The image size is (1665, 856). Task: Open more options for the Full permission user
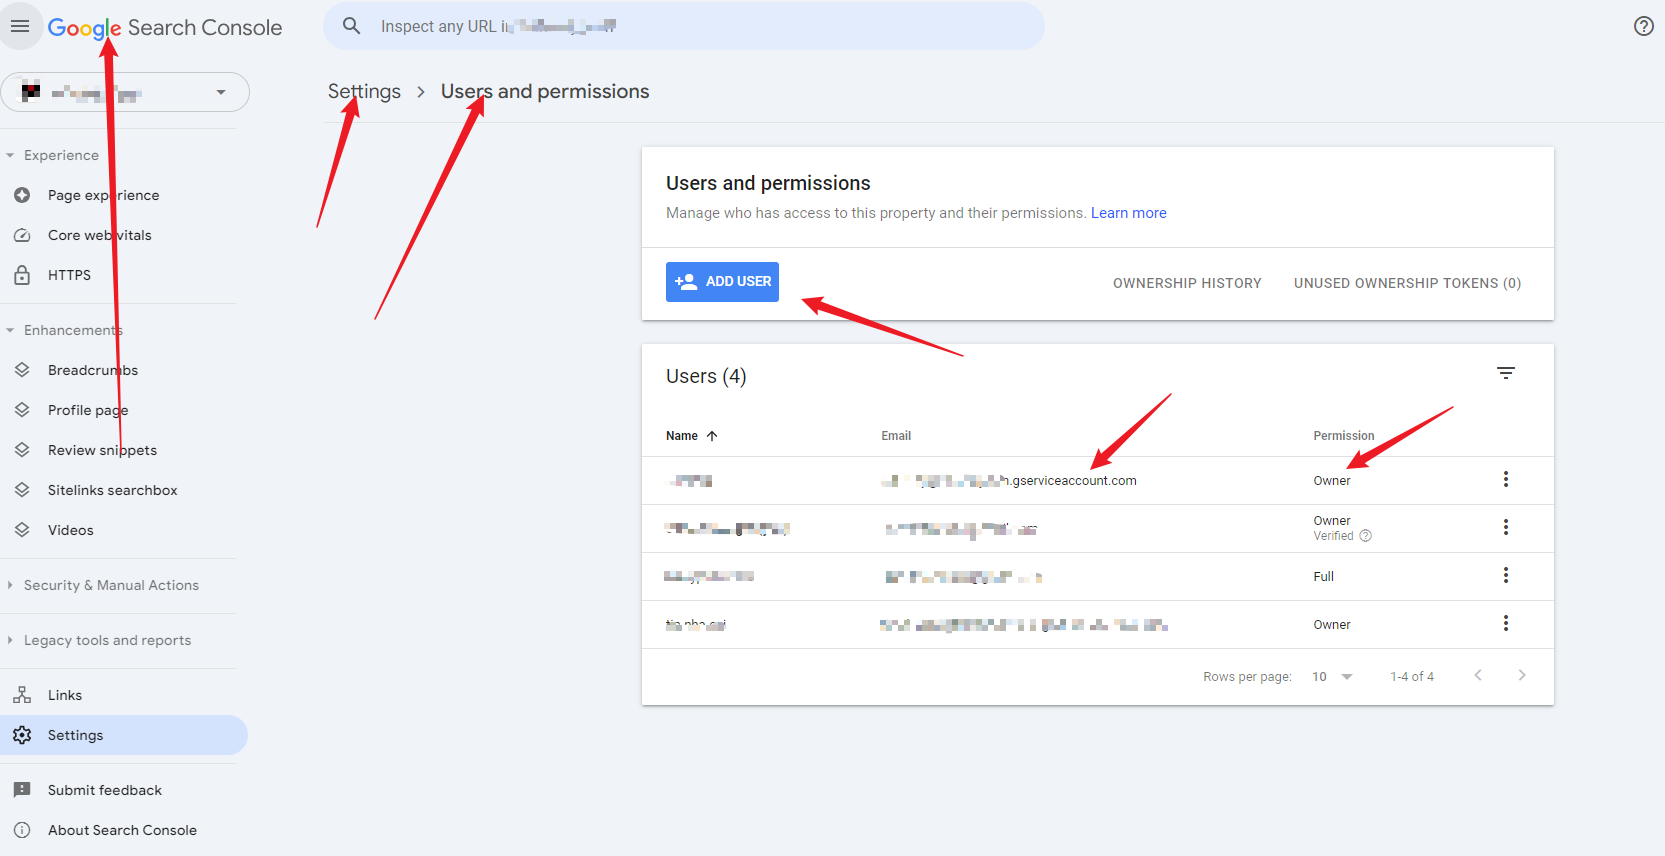1506,575
